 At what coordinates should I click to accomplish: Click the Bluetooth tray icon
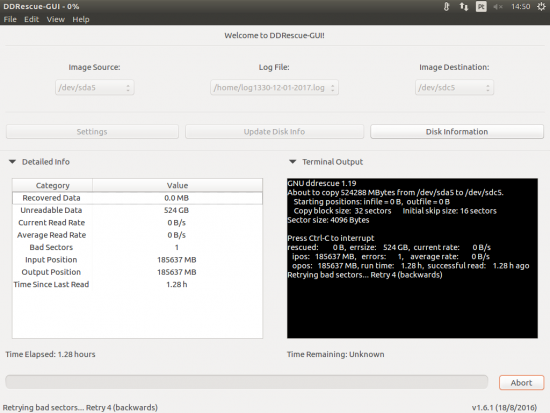tap(446, 7)
